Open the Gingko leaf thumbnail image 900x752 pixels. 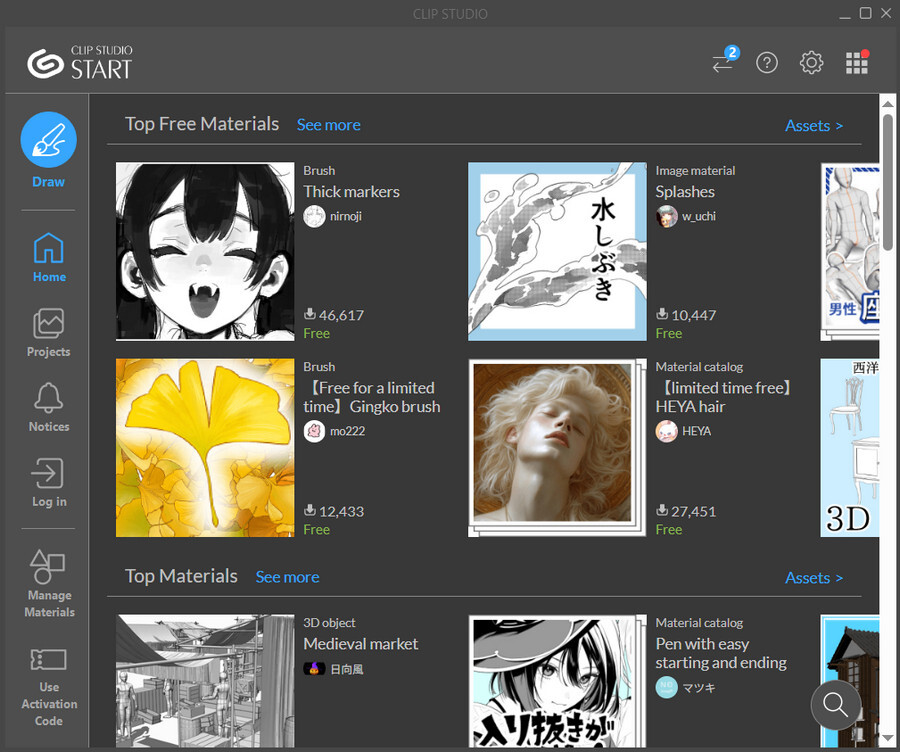[x=205, y=448]
